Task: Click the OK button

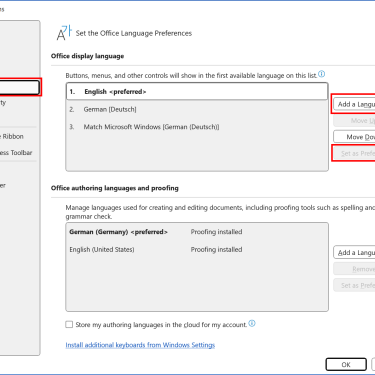Action: [346, 364]
